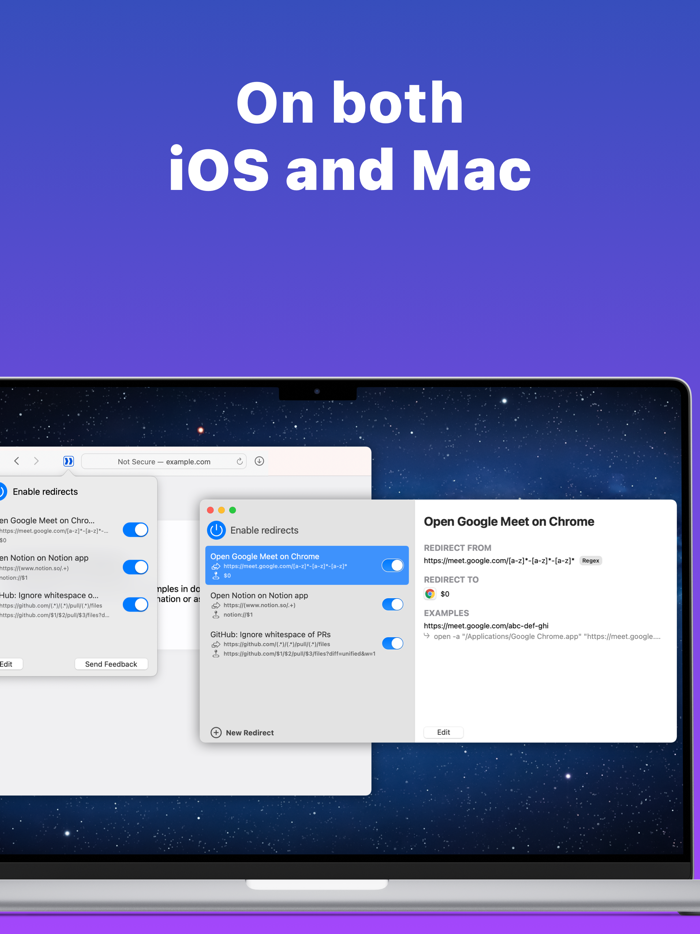Viewport: 700px width, 934px height.
Task: Click the plus circle icon by New Redirect
Action: coord(216,733)
